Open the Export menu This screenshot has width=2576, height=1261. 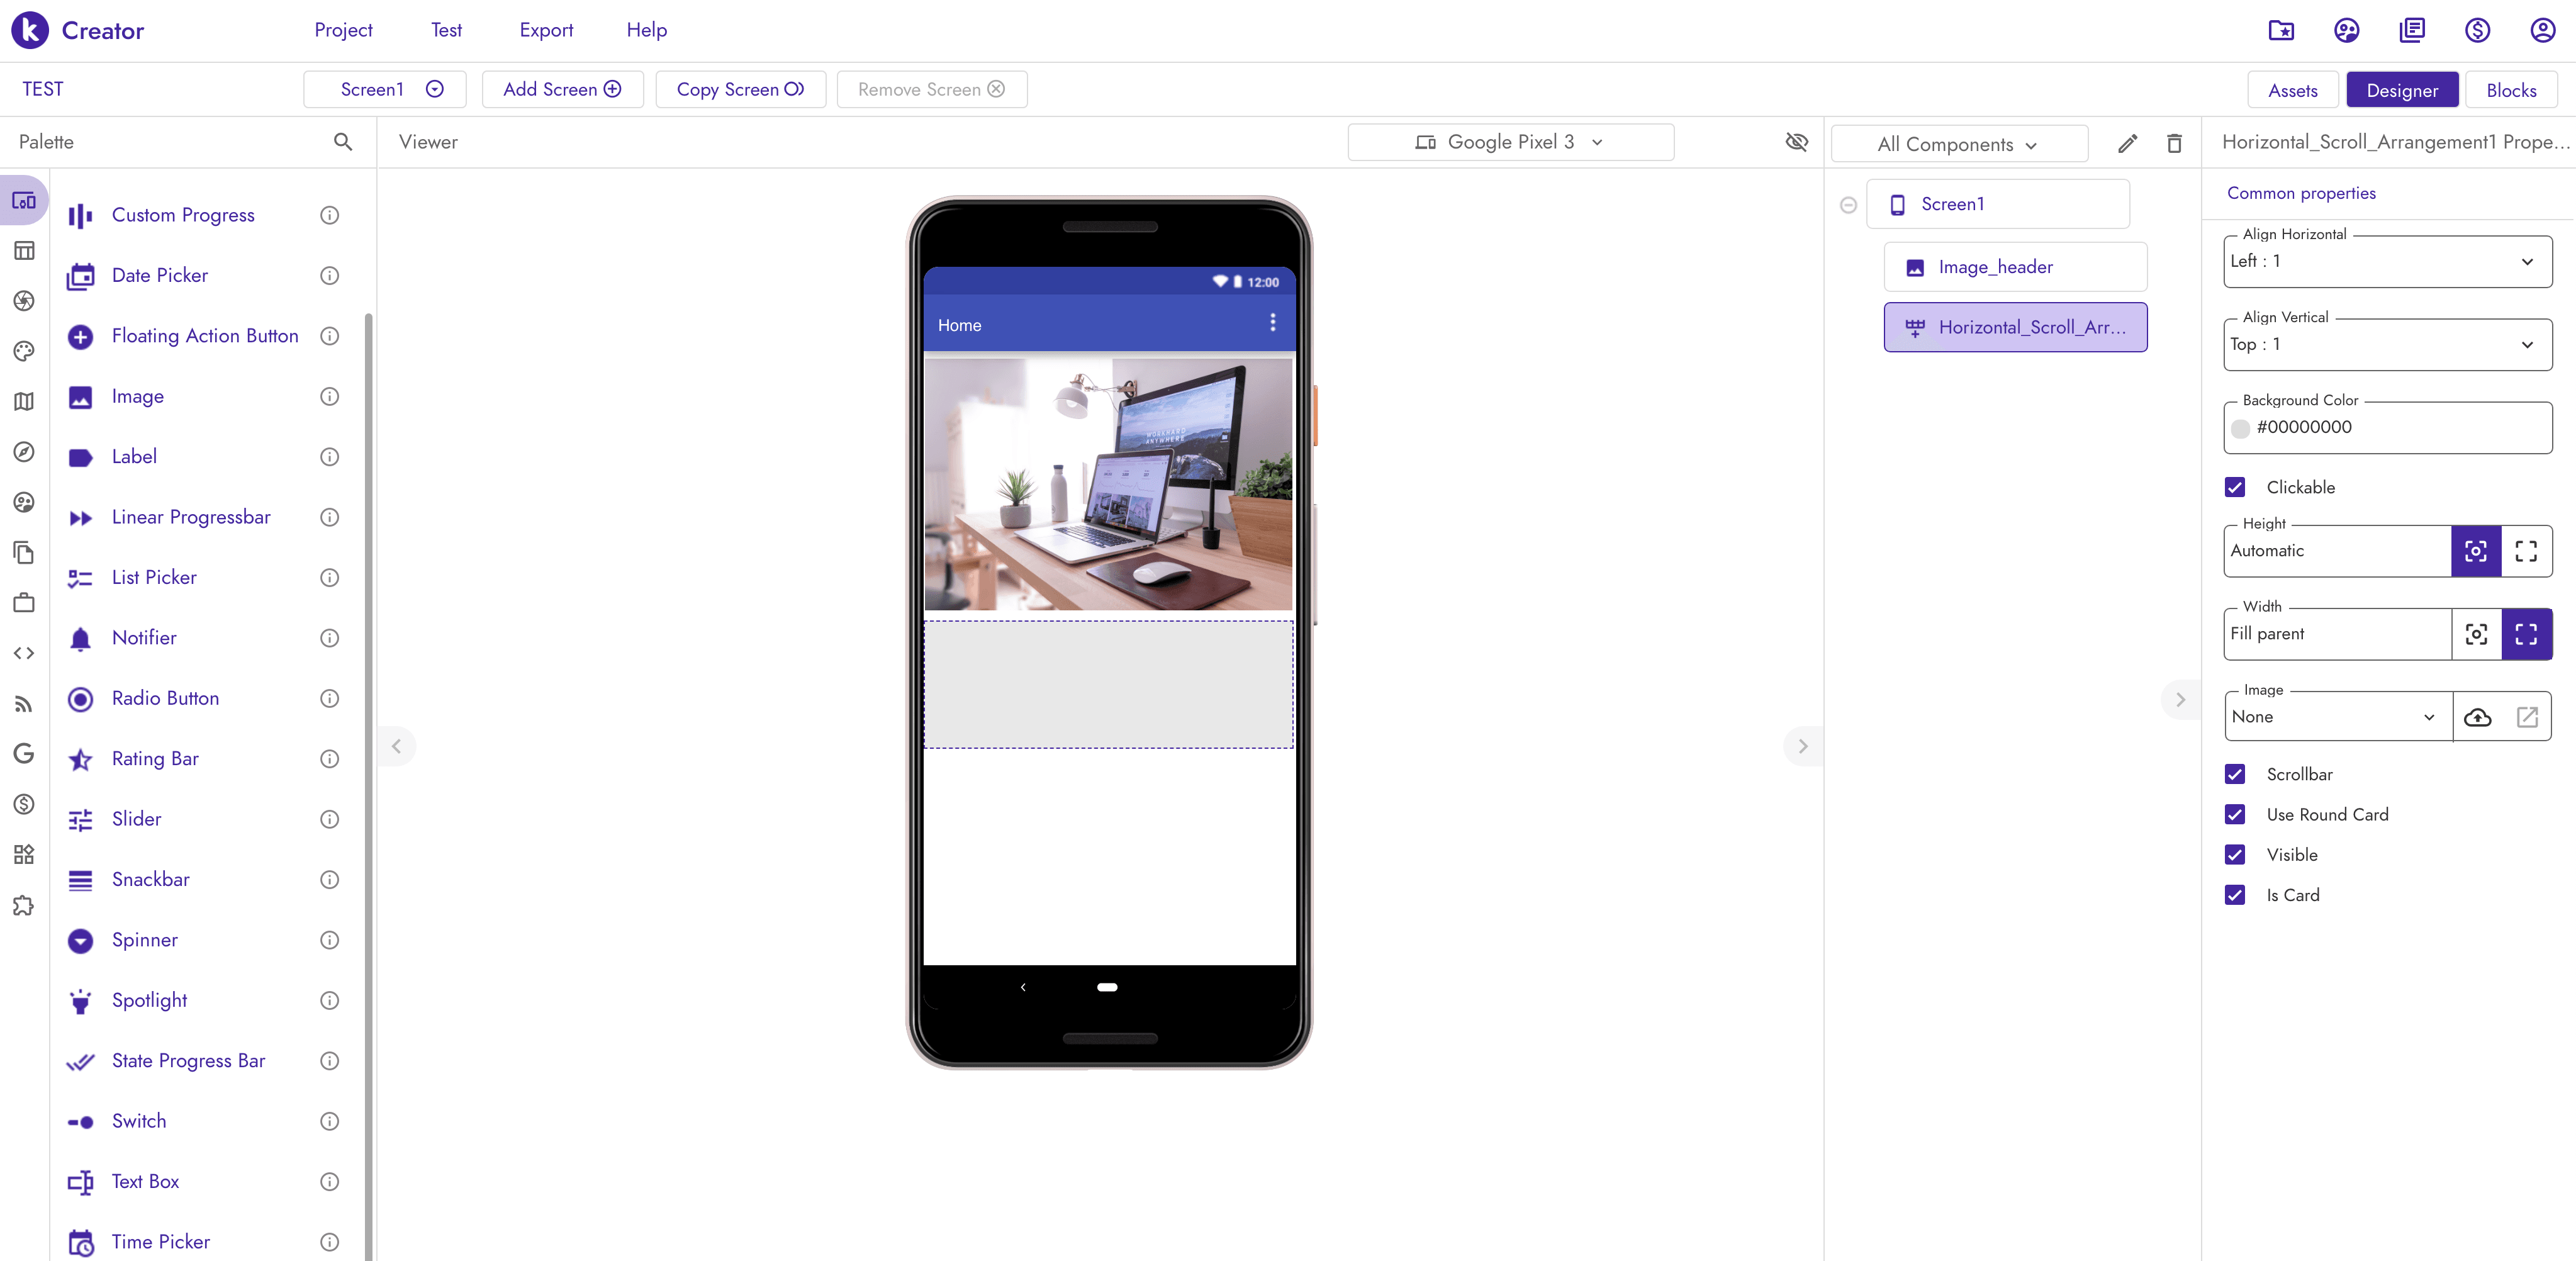click(x=546, y=30)
